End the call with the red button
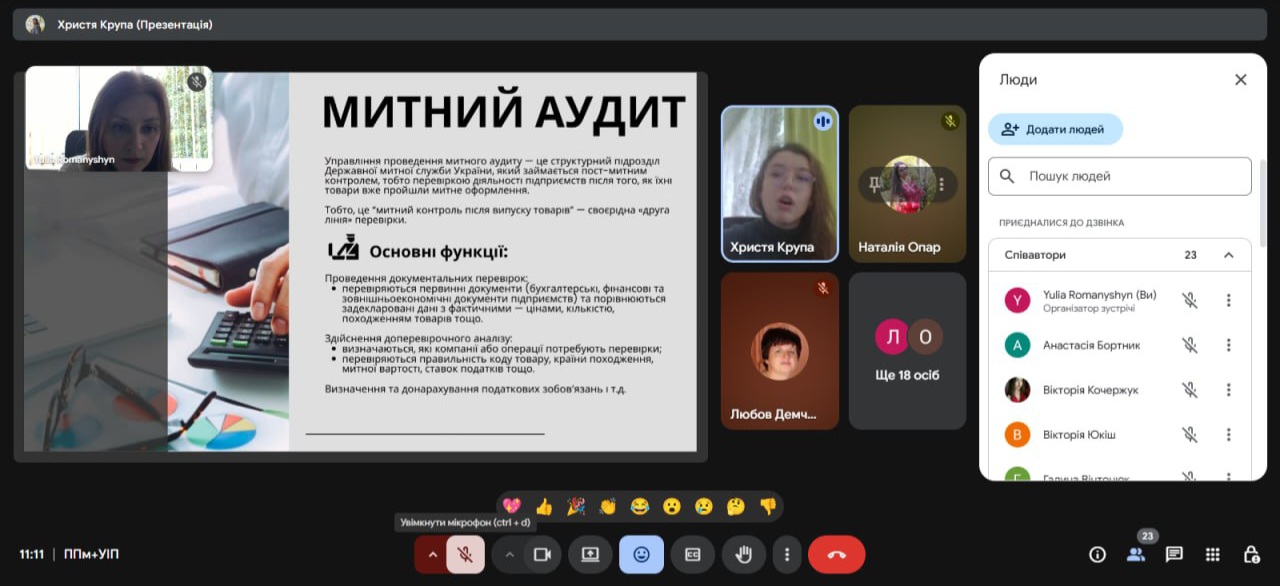Viewport: 1280px width, 586px height. [836, 553]
